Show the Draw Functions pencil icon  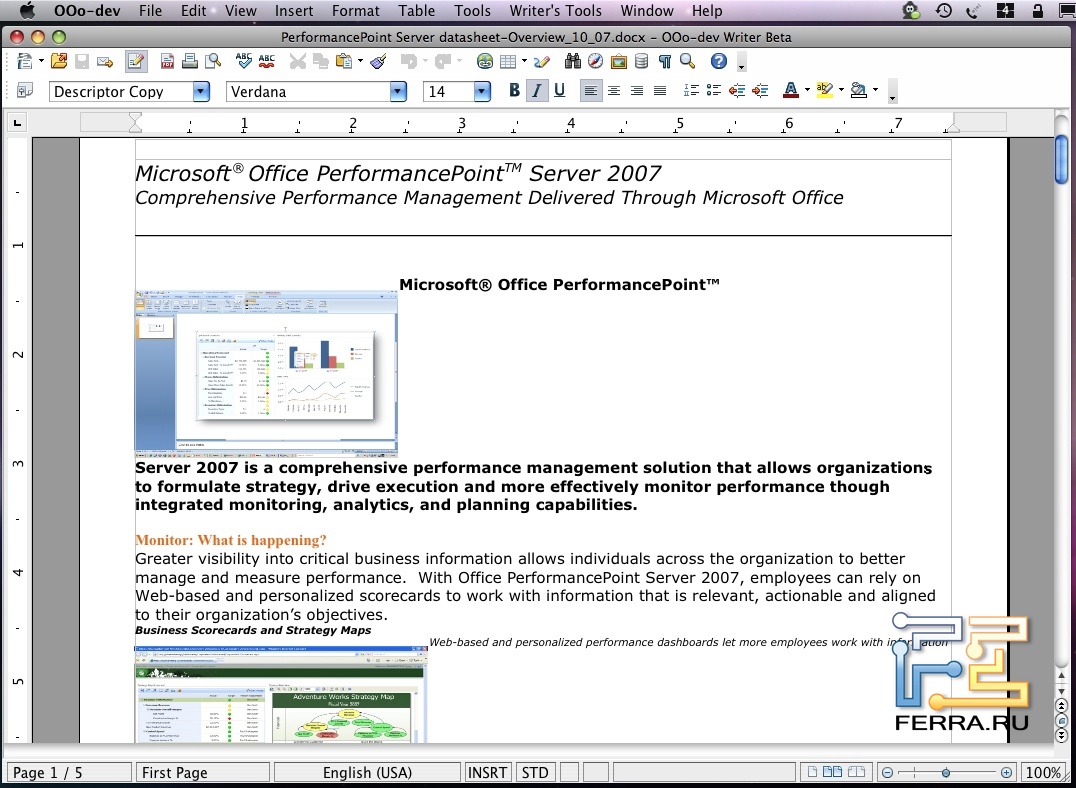542,62
